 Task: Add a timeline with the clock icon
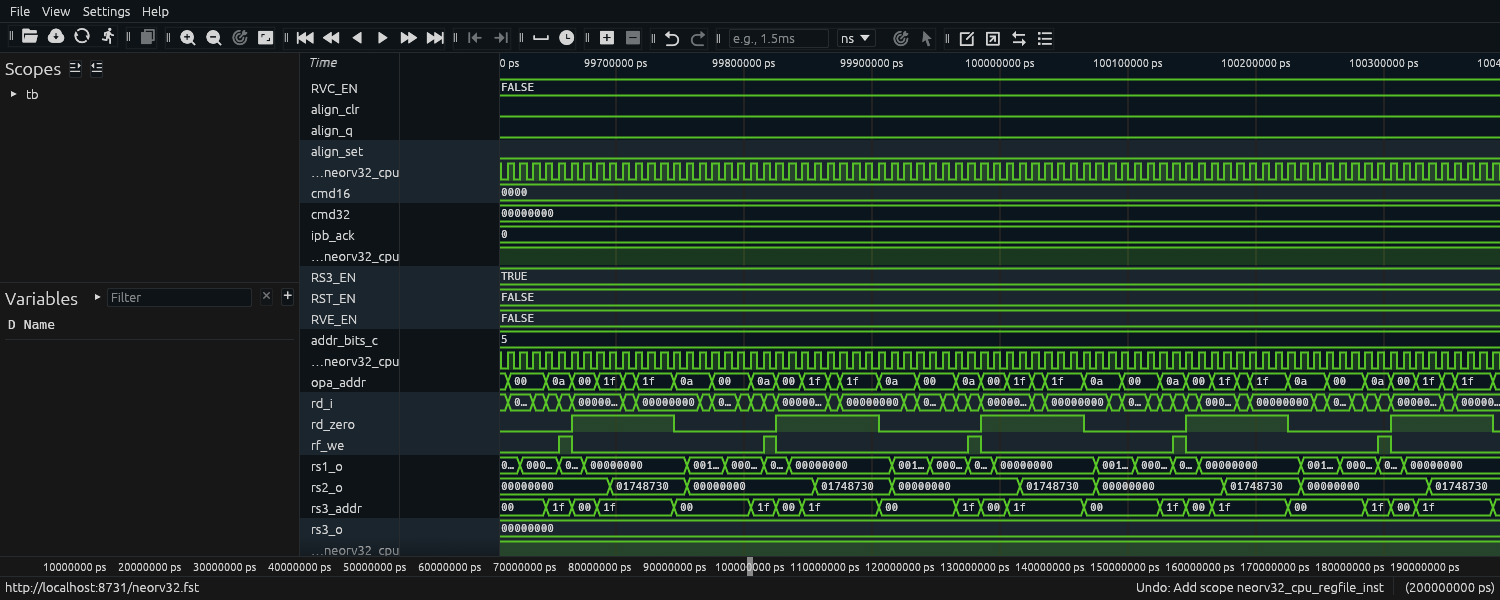(567, 38)
